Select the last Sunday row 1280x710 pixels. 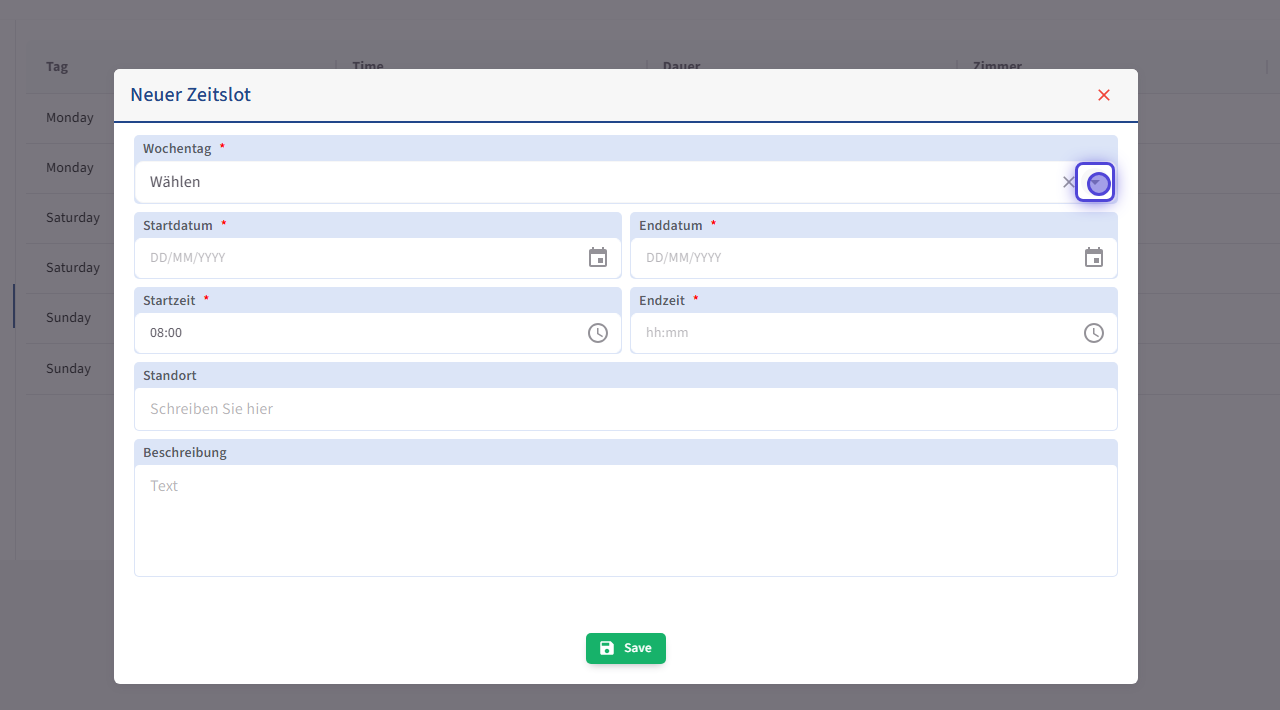(68, 369)
